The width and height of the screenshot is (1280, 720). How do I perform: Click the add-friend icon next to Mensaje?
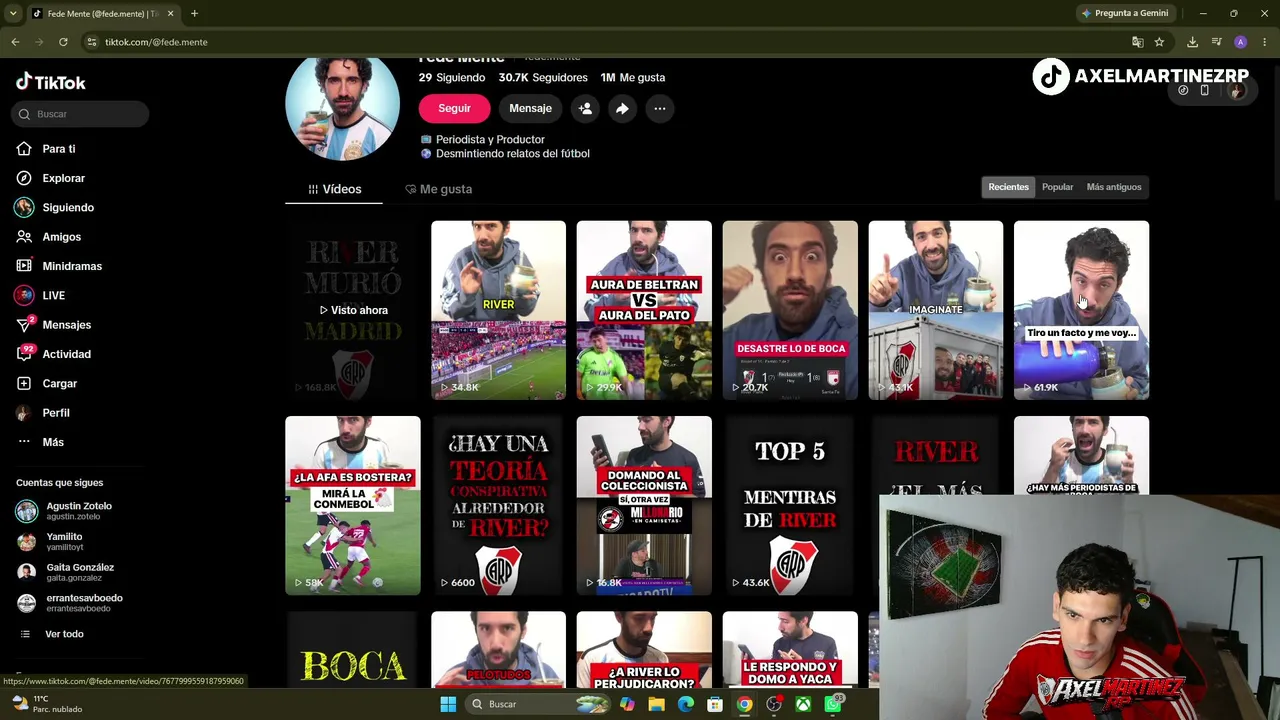click(586, 108)
